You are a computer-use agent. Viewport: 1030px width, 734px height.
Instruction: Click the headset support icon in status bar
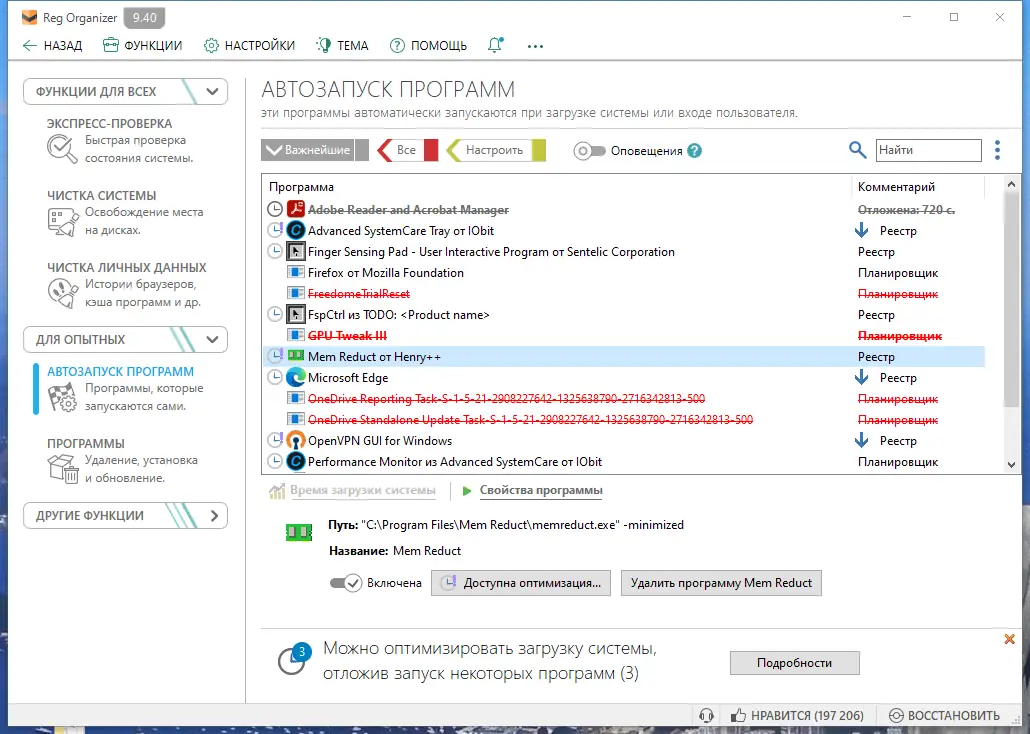(x=707, y=715)
